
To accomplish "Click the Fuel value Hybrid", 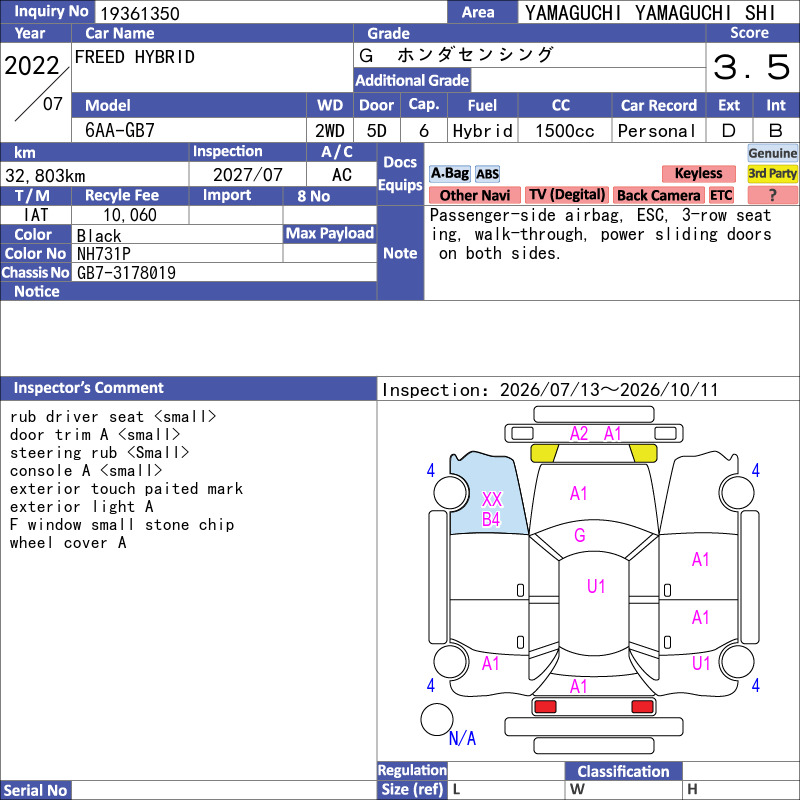I will click(x=483, y=131).
